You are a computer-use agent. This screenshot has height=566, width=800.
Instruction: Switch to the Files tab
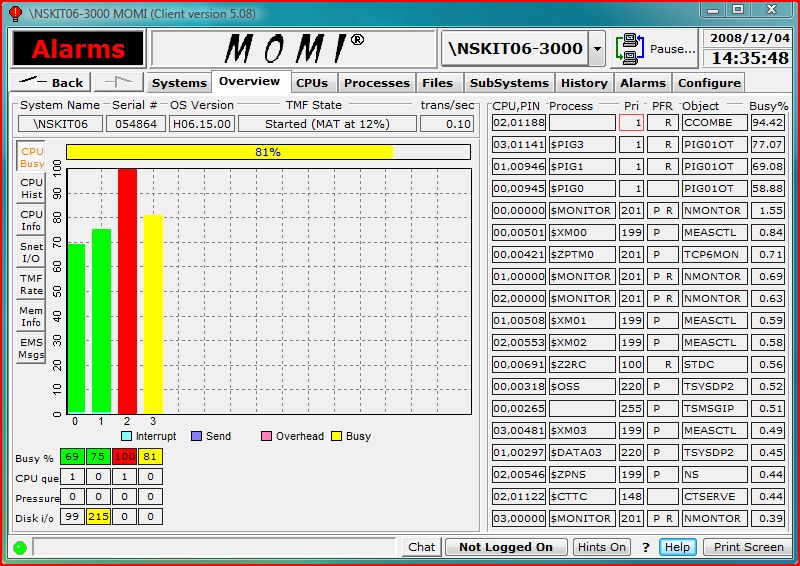438,83
